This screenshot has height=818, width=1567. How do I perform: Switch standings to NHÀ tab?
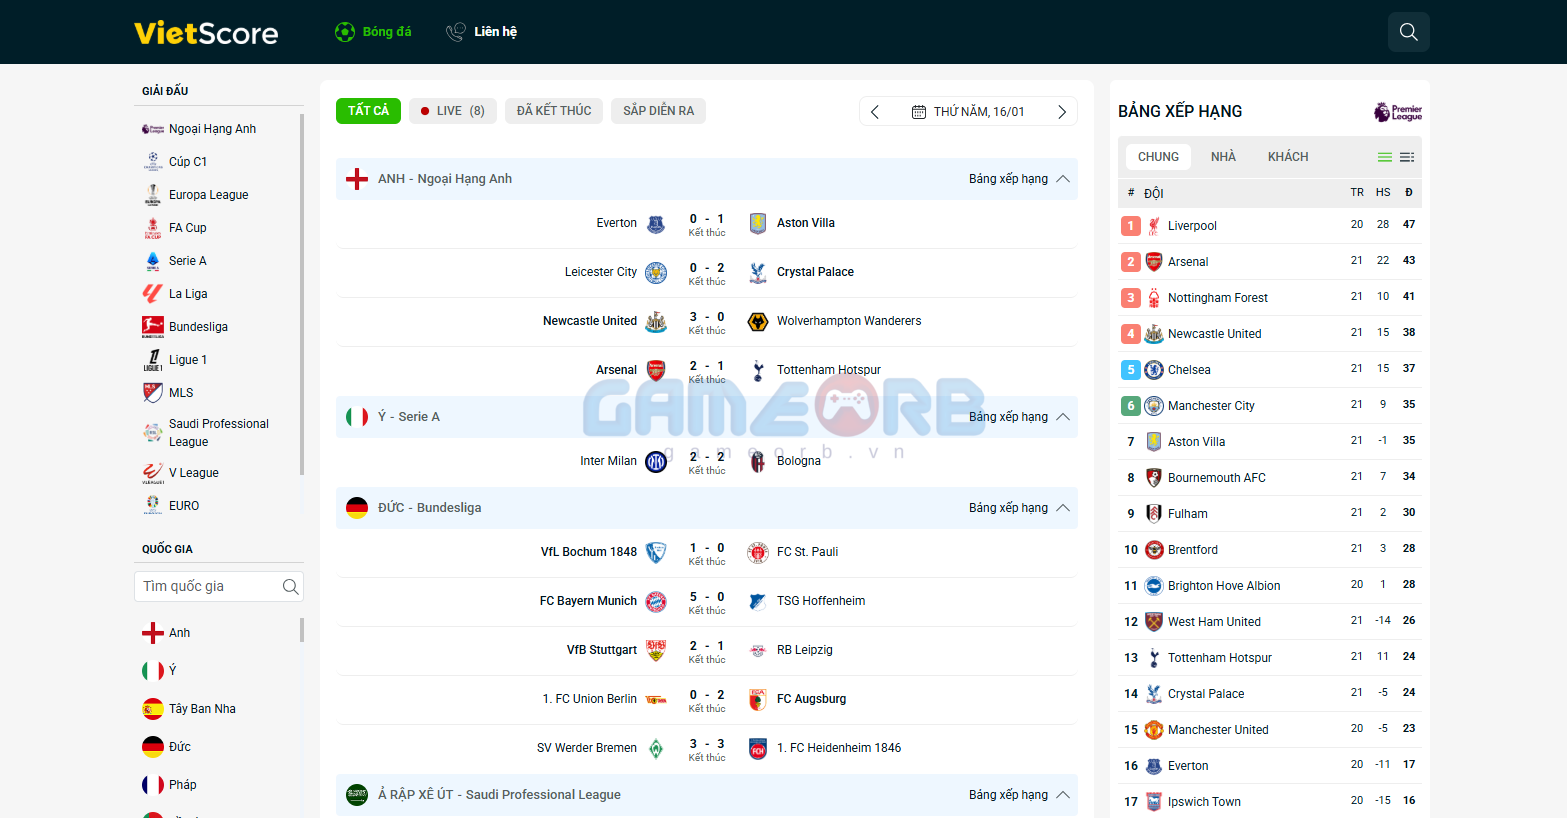tap(1223, 157)
